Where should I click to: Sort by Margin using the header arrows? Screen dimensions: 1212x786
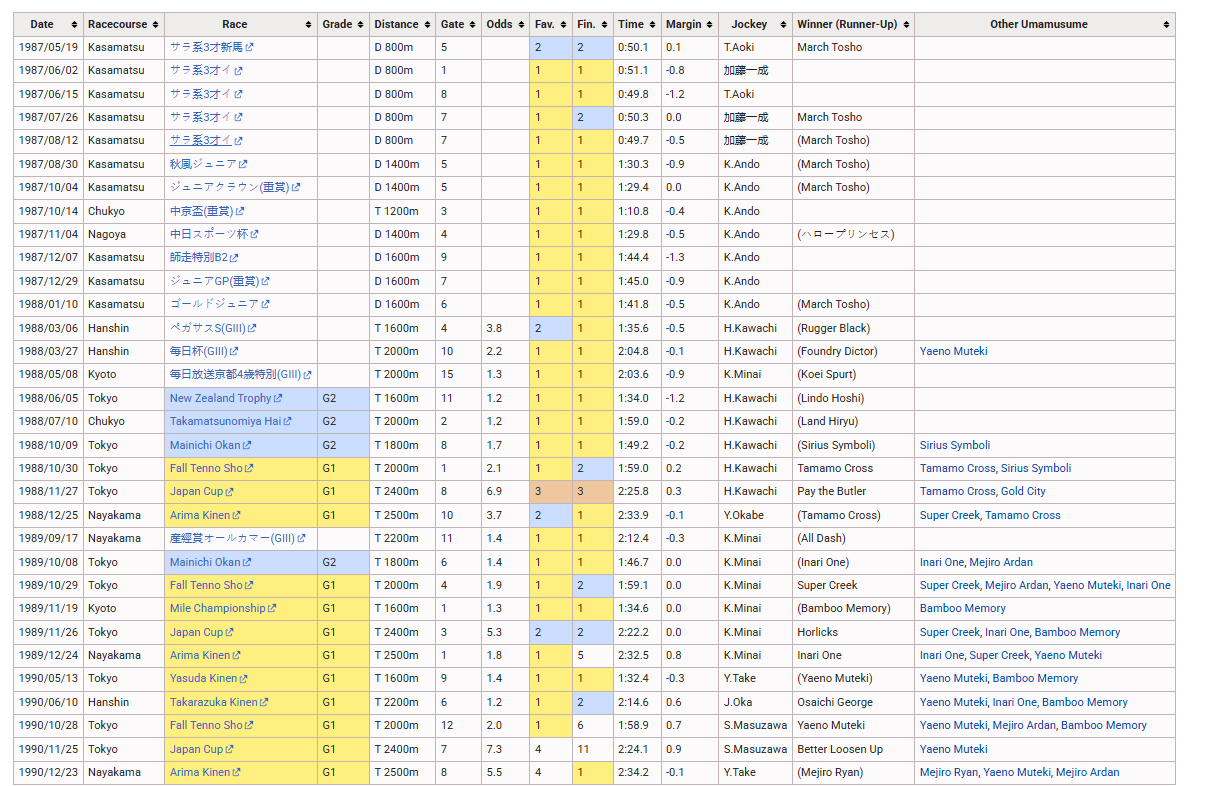[711, 24]
